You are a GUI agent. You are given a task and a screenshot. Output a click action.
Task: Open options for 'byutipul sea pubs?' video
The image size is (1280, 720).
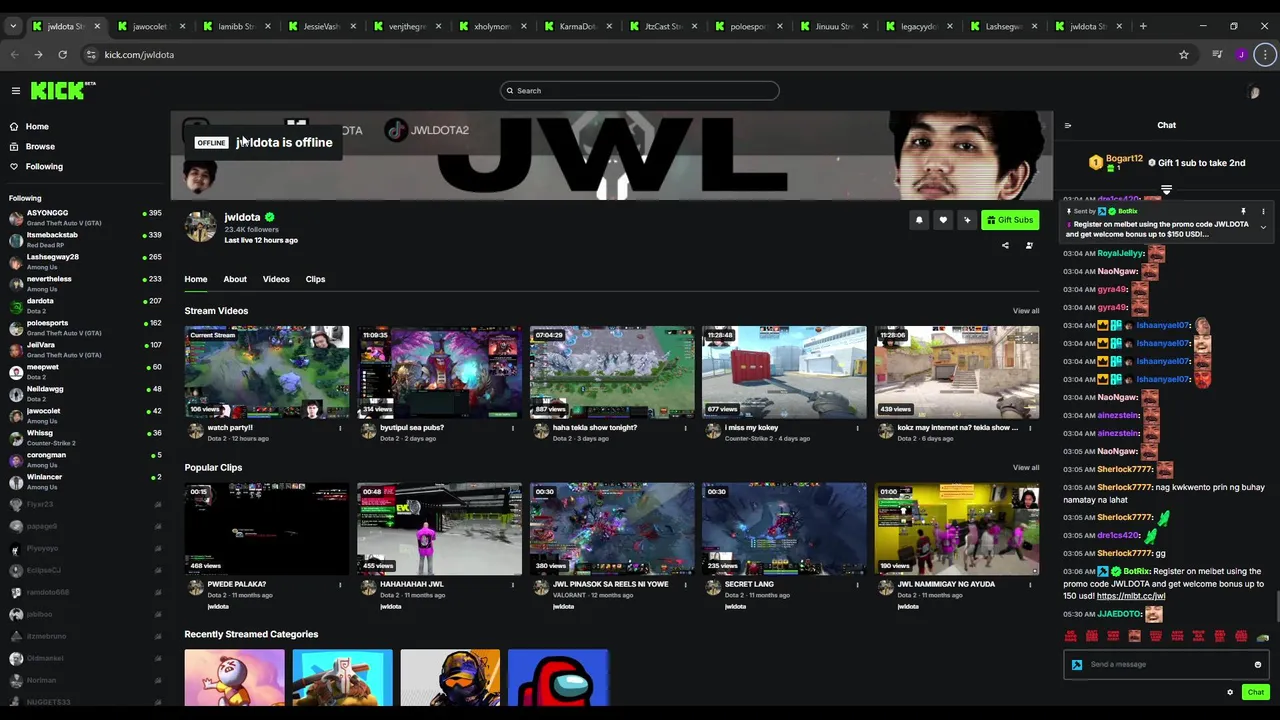[513, 428]
